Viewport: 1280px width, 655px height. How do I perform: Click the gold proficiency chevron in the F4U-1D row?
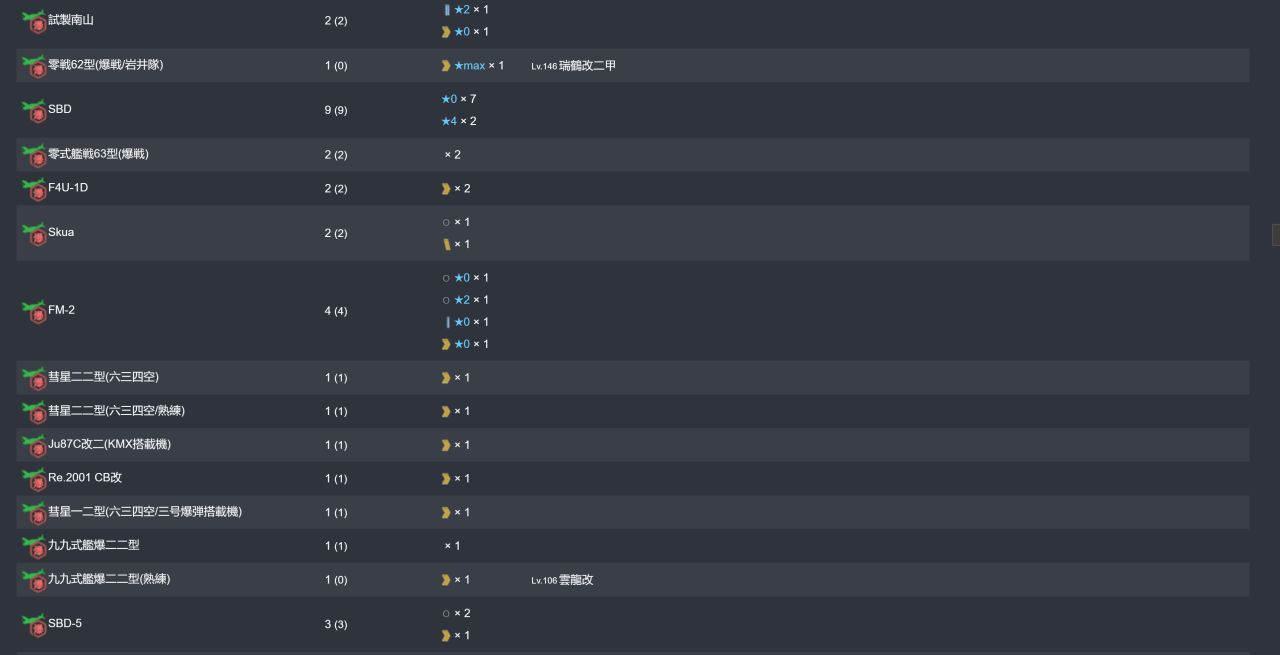446,189
